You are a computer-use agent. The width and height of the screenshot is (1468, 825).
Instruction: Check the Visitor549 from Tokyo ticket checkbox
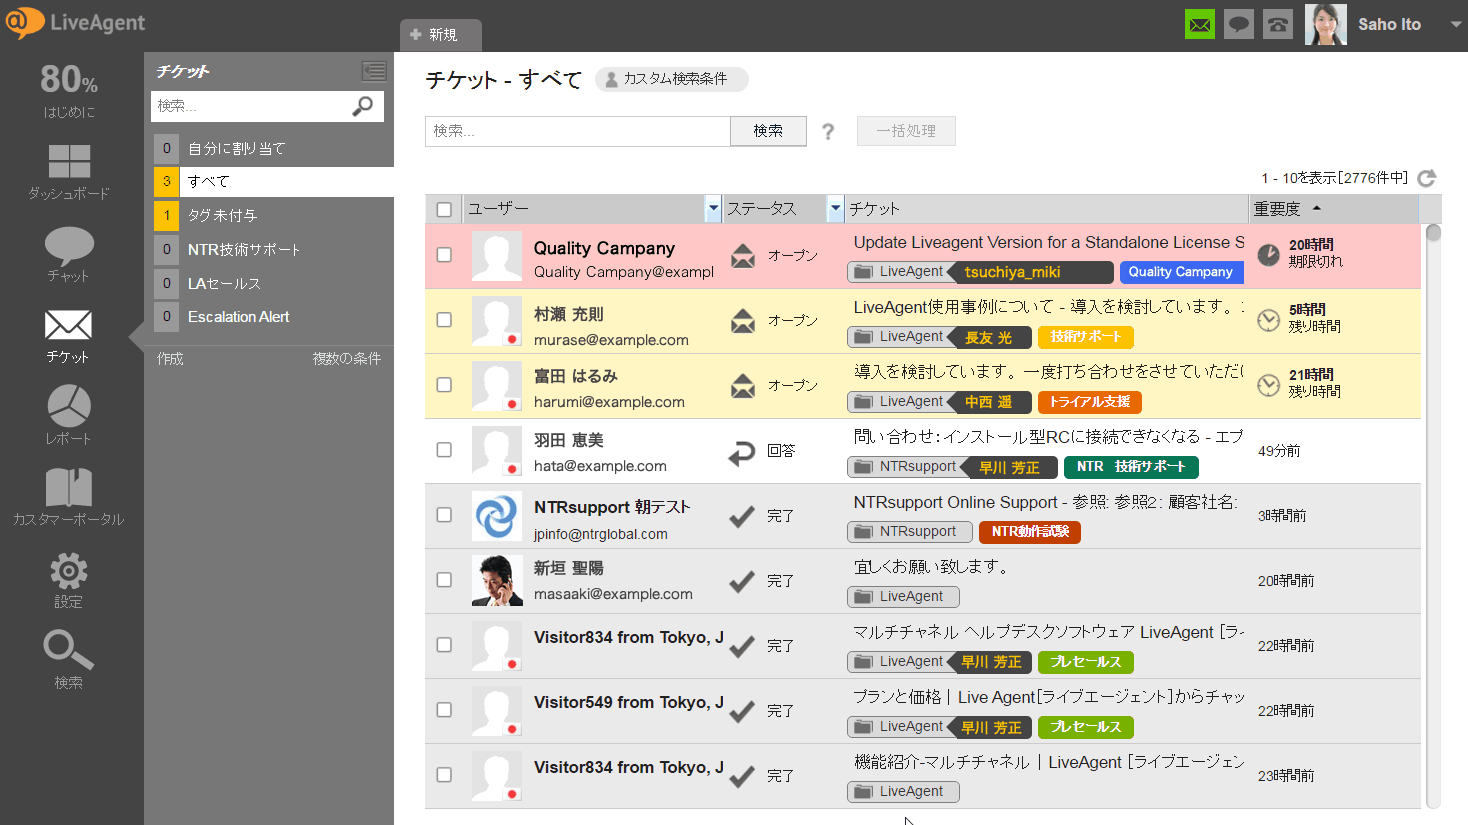445,710
